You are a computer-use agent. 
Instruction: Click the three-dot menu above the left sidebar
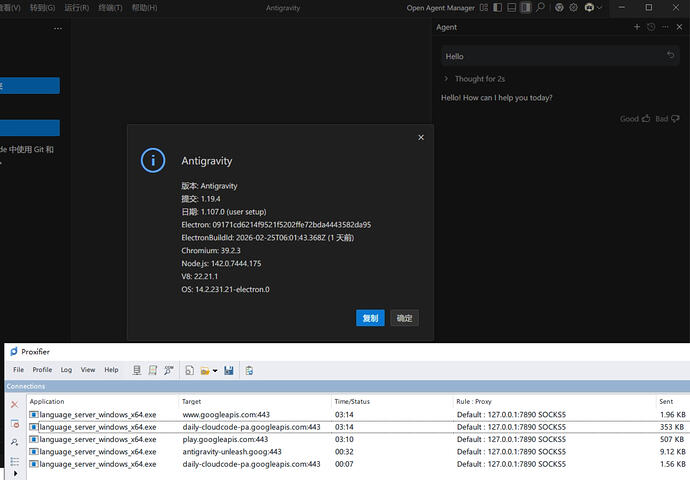pos(58,29)
